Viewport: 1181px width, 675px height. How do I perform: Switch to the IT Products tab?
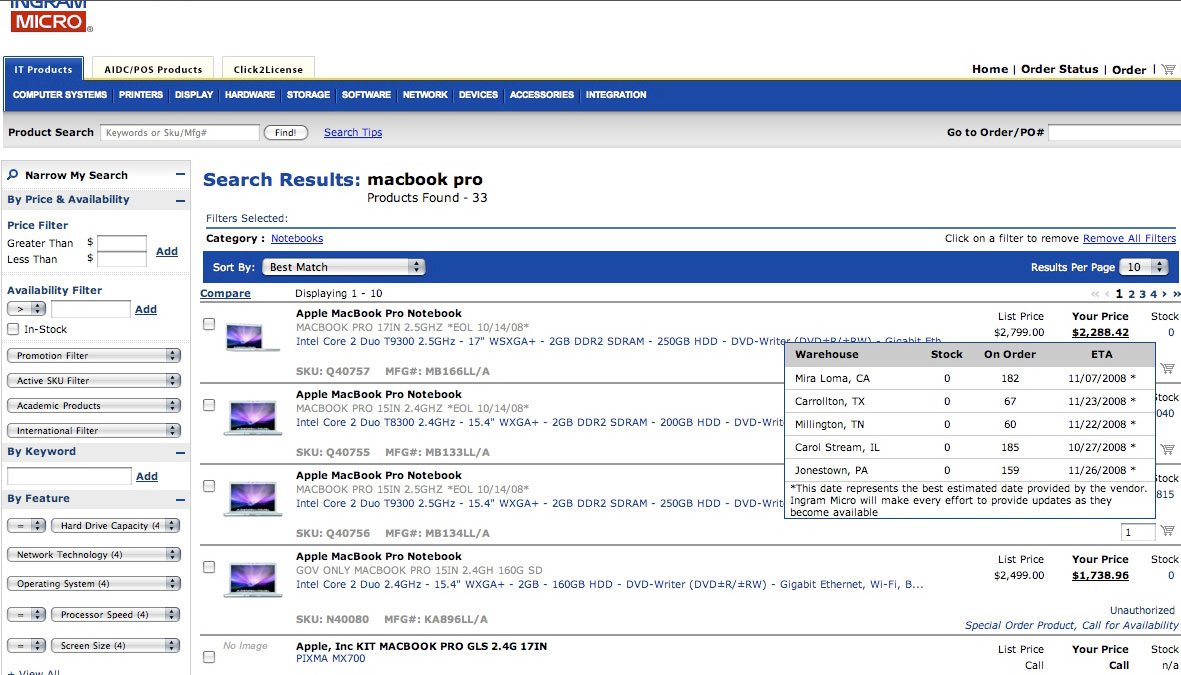[43, 69]
